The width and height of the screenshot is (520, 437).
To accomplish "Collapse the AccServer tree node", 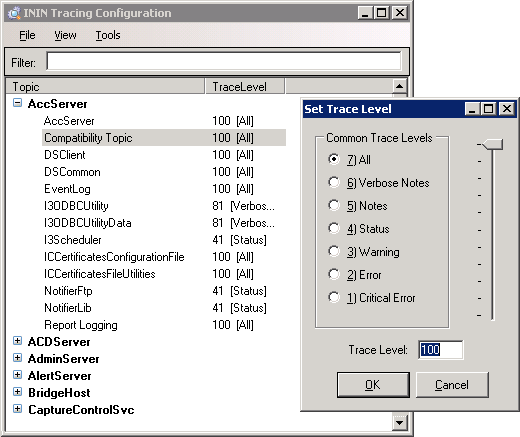I will click(17, 103).
